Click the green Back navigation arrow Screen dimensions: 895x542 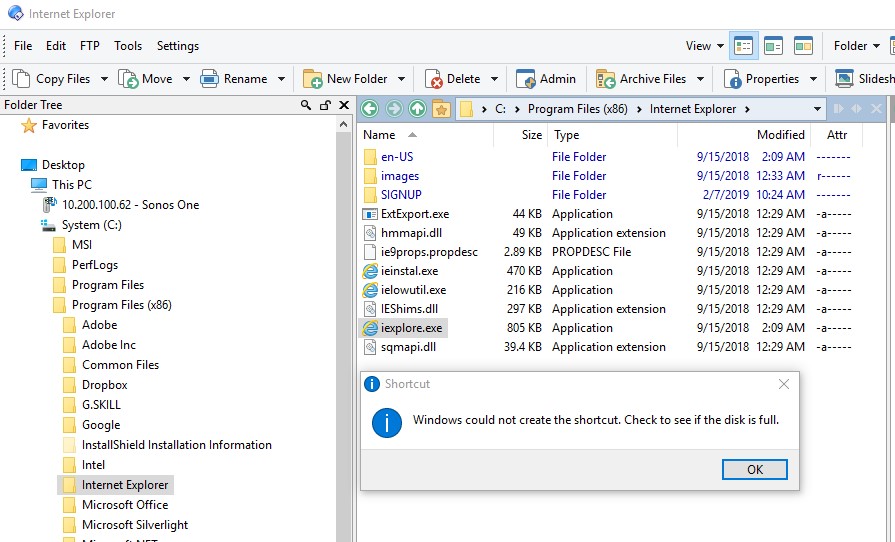pyautogui.click(x=370, y=108)
